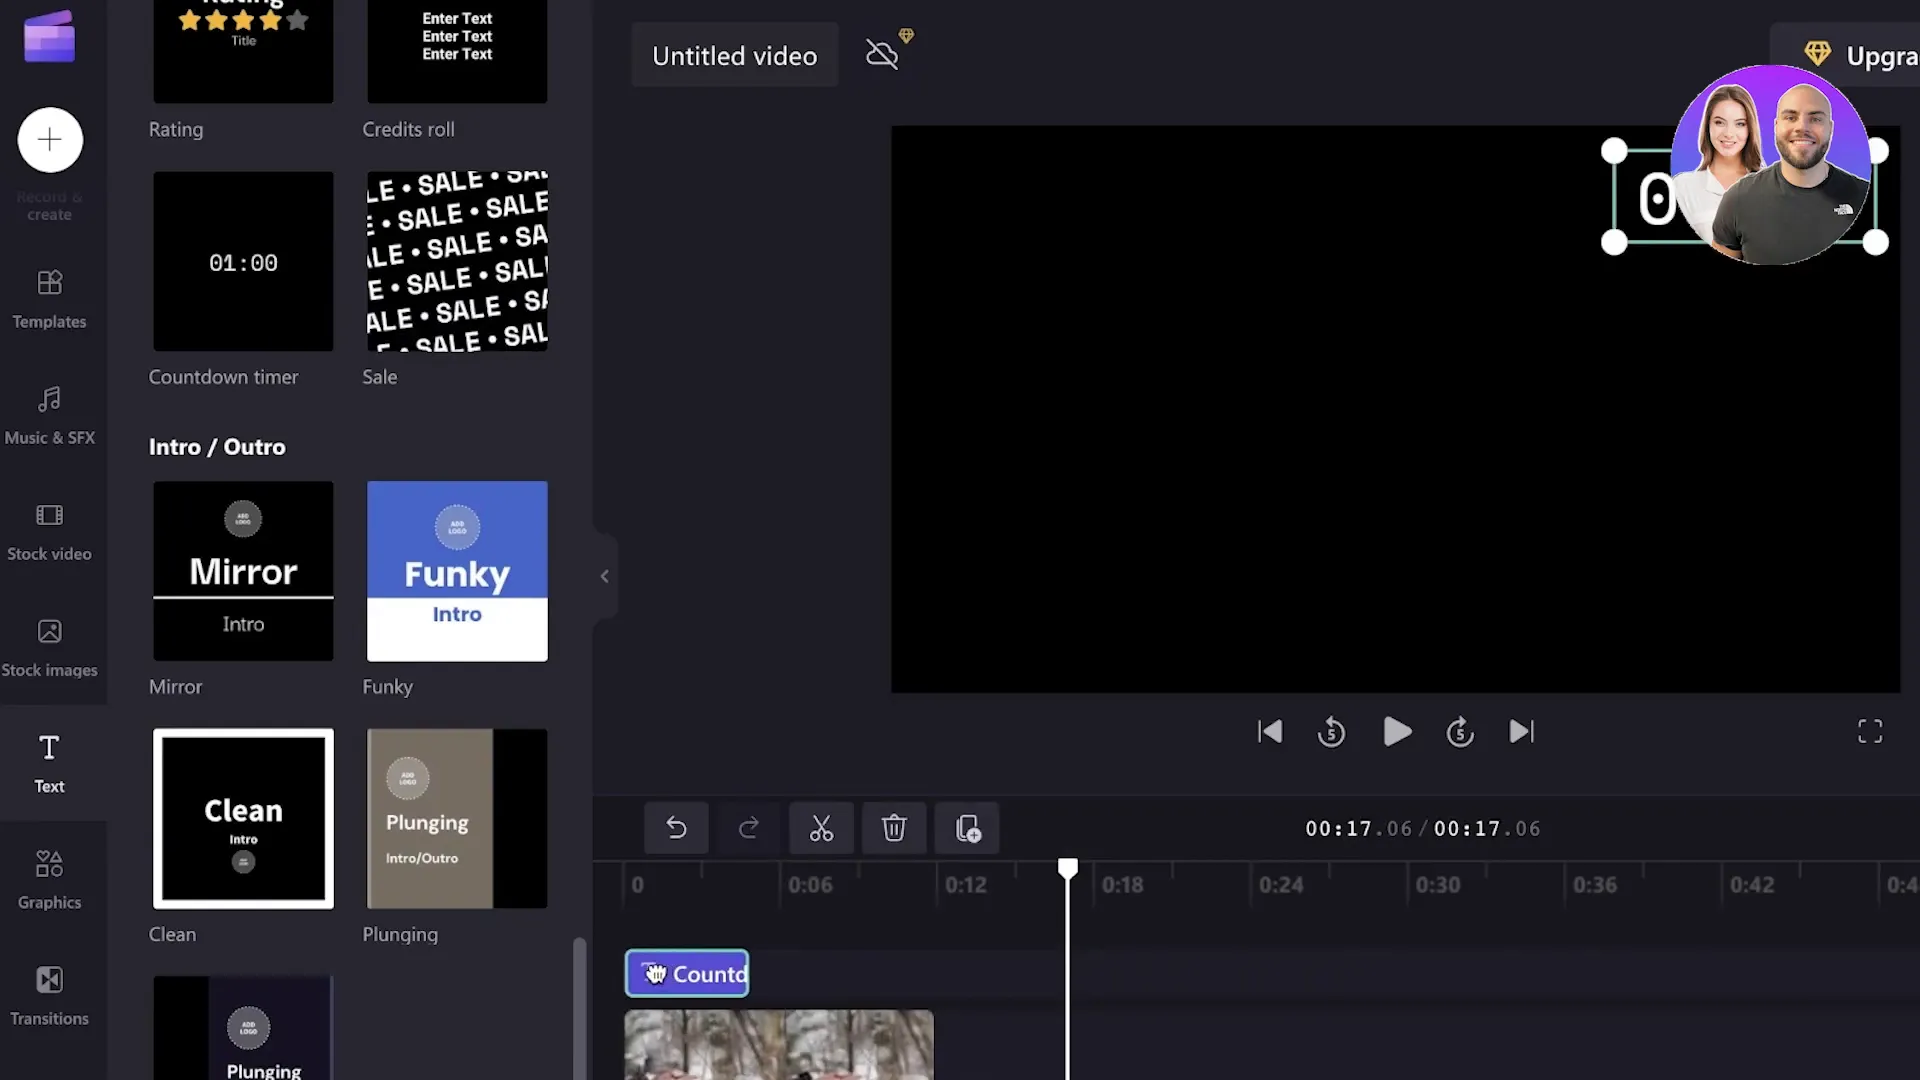Image resolution: width=1920 pixels, height=1080 pixels.
Task: Play the video preview
Action: pos(1397,732)
